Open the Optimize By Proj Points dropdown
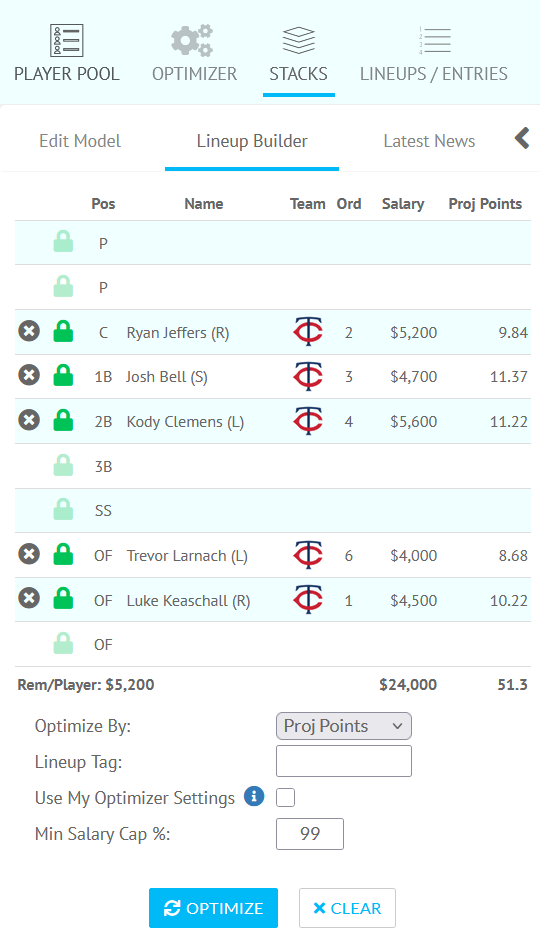Viewport: 540px width, 943px height. click(344, 726)
